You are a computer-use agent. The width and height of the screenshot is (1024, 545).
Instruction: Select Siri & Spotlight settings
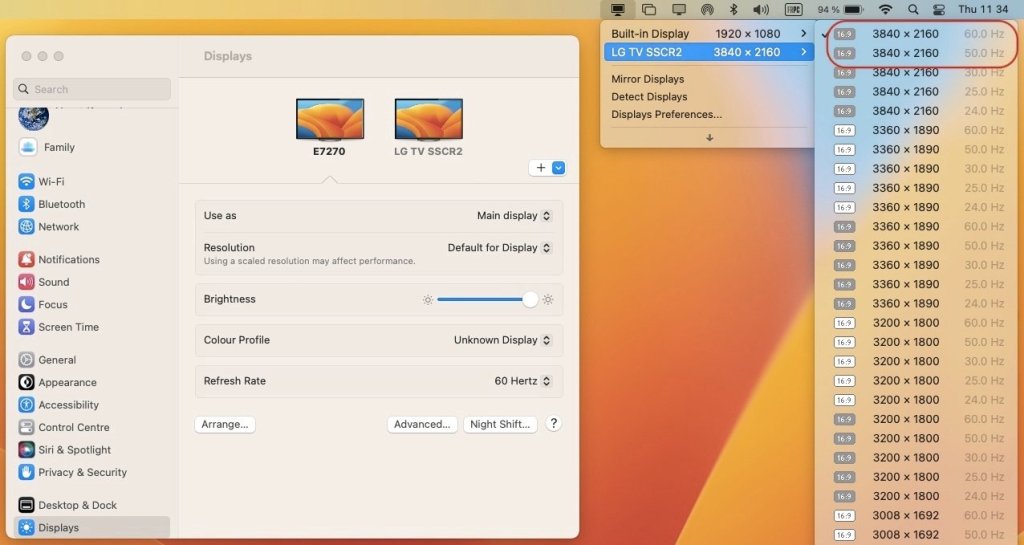tap(74, 450)
